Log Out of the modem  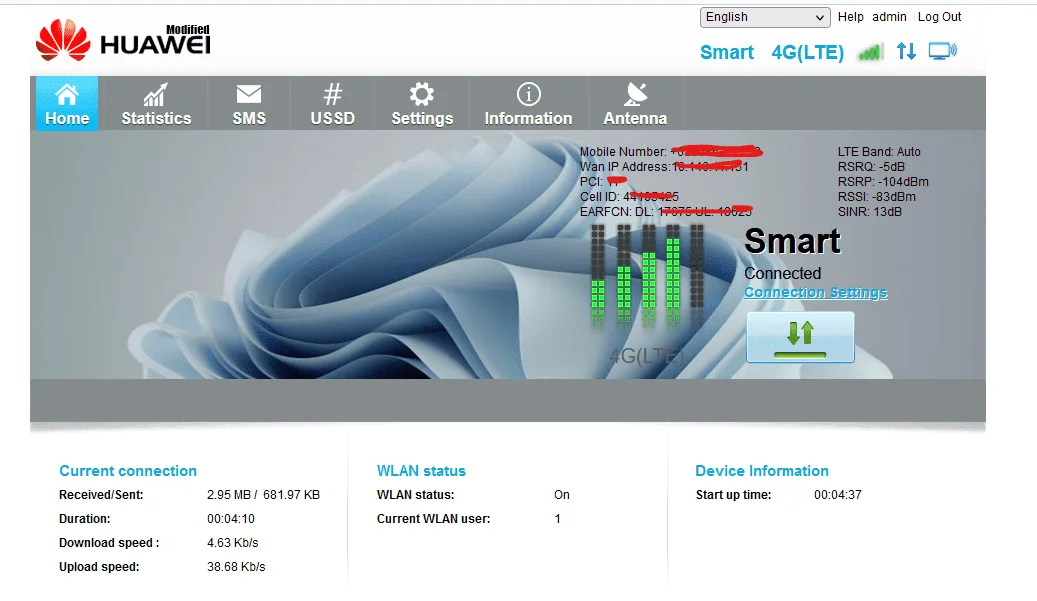939,17
